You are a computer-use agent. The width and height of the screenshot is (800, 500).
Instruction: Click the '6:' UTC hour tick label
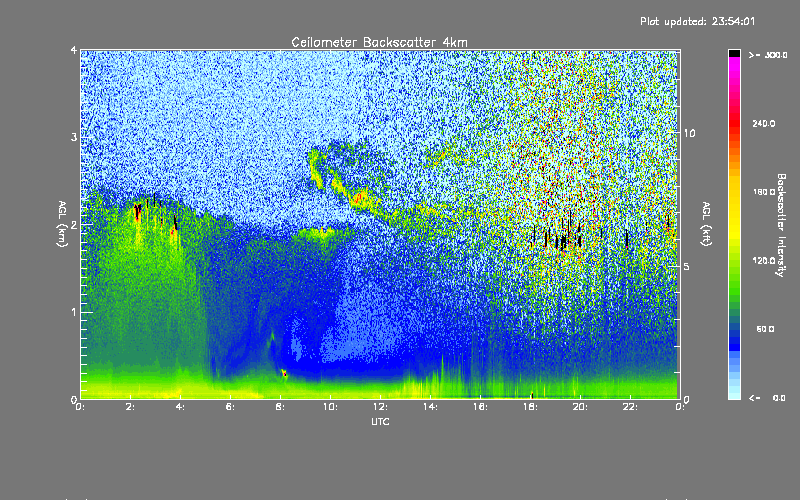pos(230,407)
